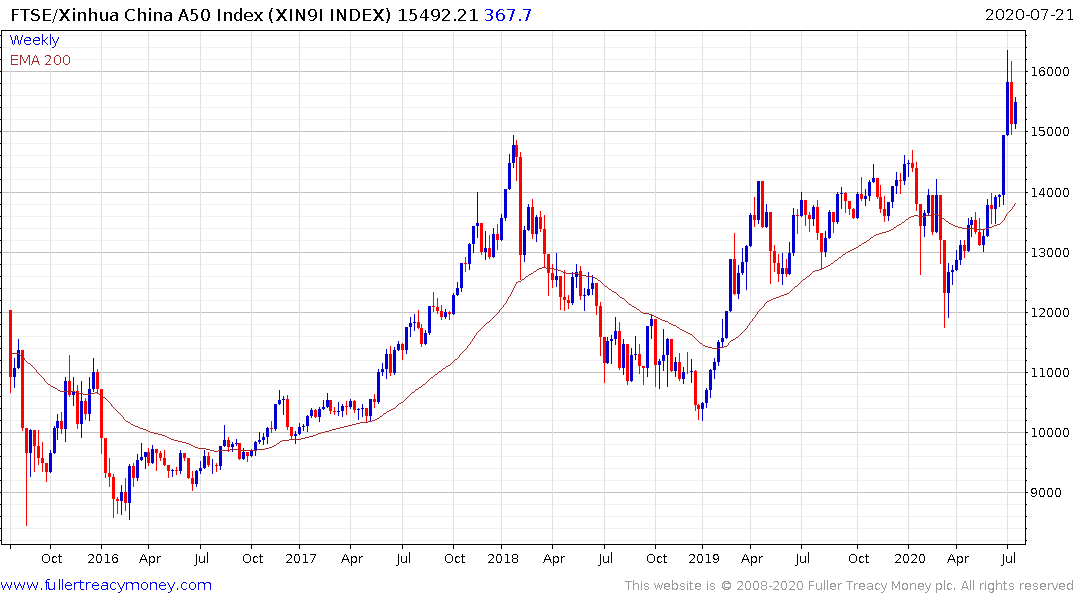Click the 12000 price axis label
The image size is (1075, 600).
click(1050, 313)
